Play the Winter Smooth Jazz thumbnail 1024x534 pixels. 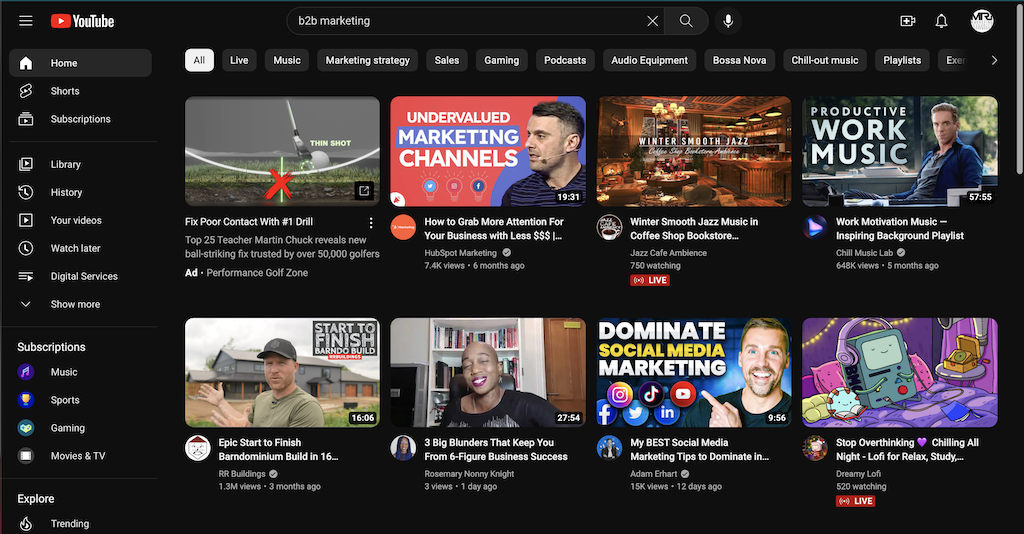pyautogui.click(x=694, y=151)
